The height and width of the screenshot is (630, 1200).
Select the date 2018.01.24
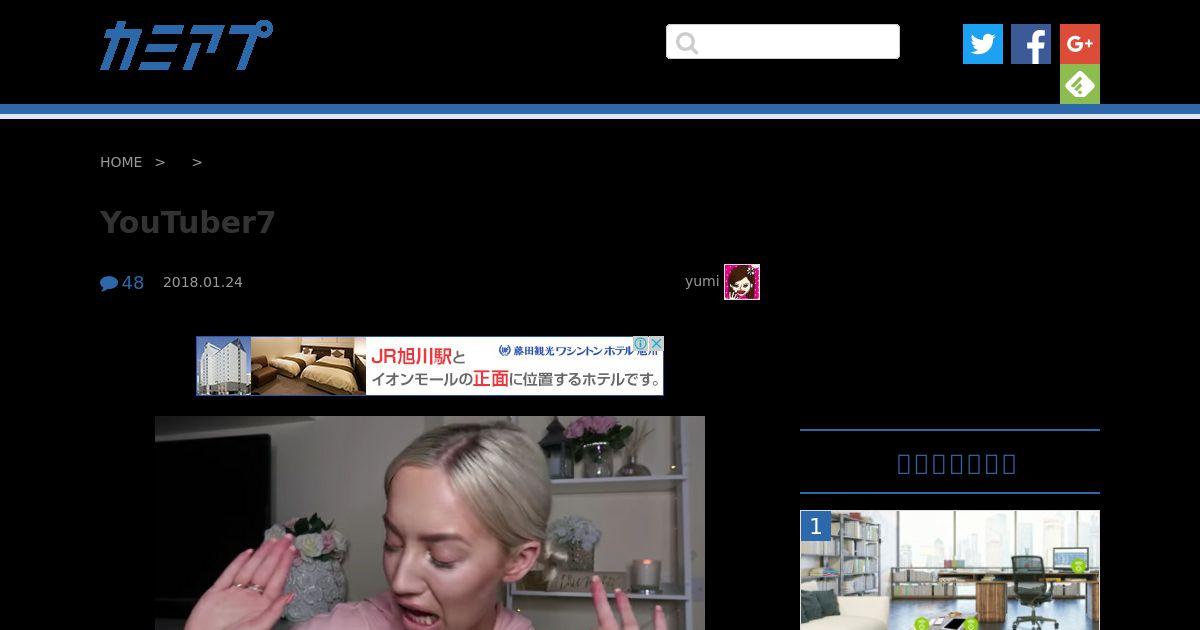click(203, 282)
